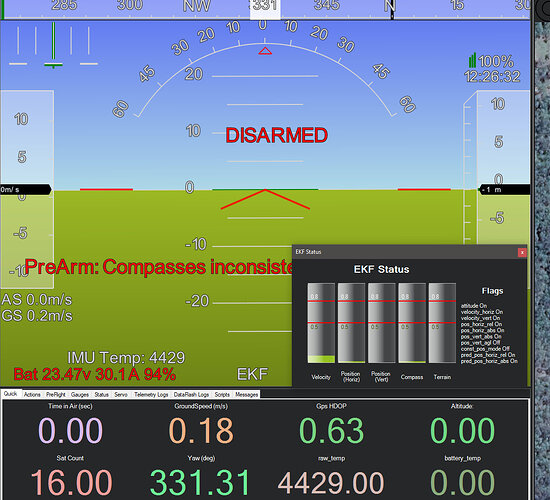550x500 pixels.
Task: Click the battery_temp value in Quick panel
Action: [462, 483]
